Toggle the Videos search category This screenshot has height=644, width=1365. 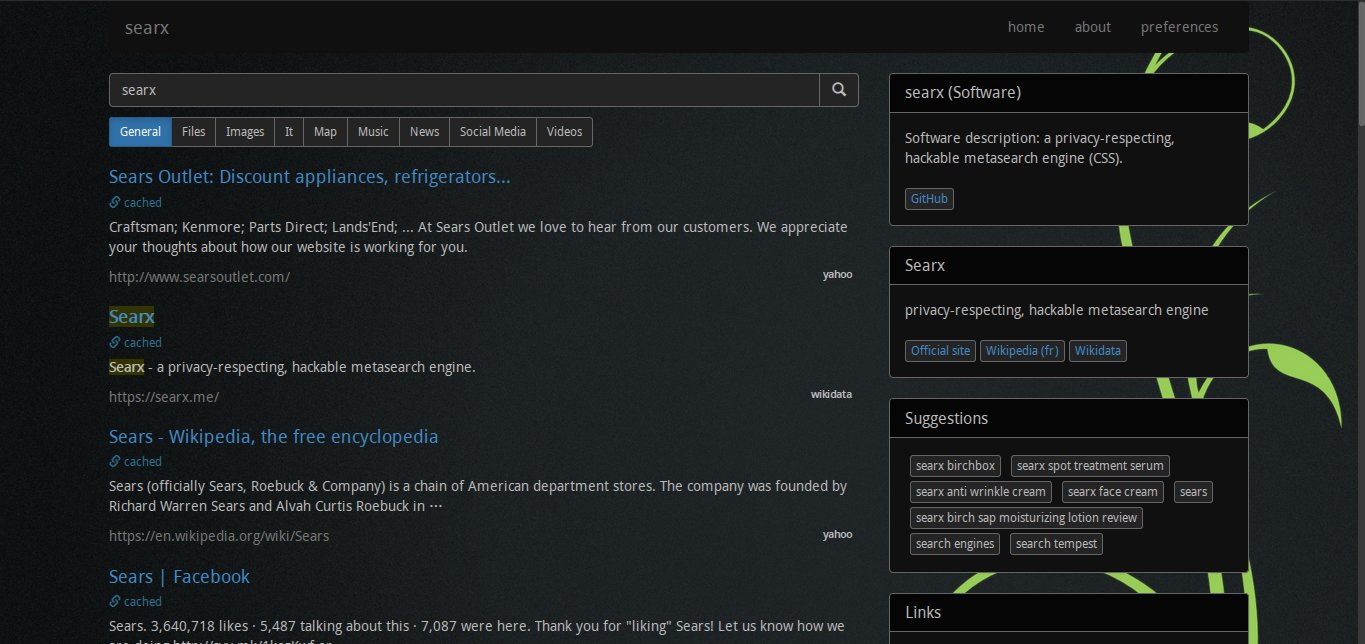coord(564,131)
